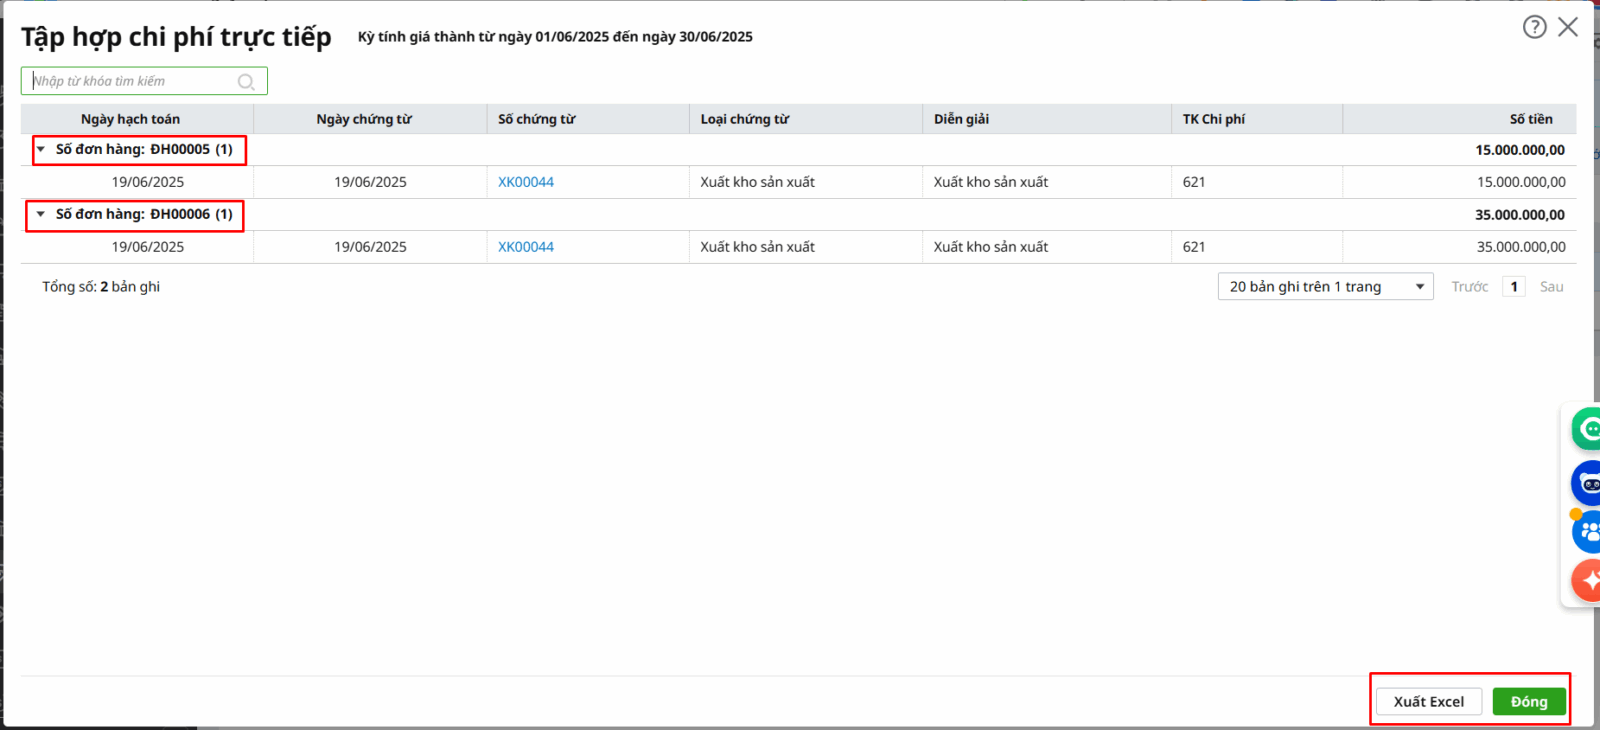The height and width of the screenshot is (730, 1600).
Task: Click the Ngày hạch toán column header
Action: (131, 119)
